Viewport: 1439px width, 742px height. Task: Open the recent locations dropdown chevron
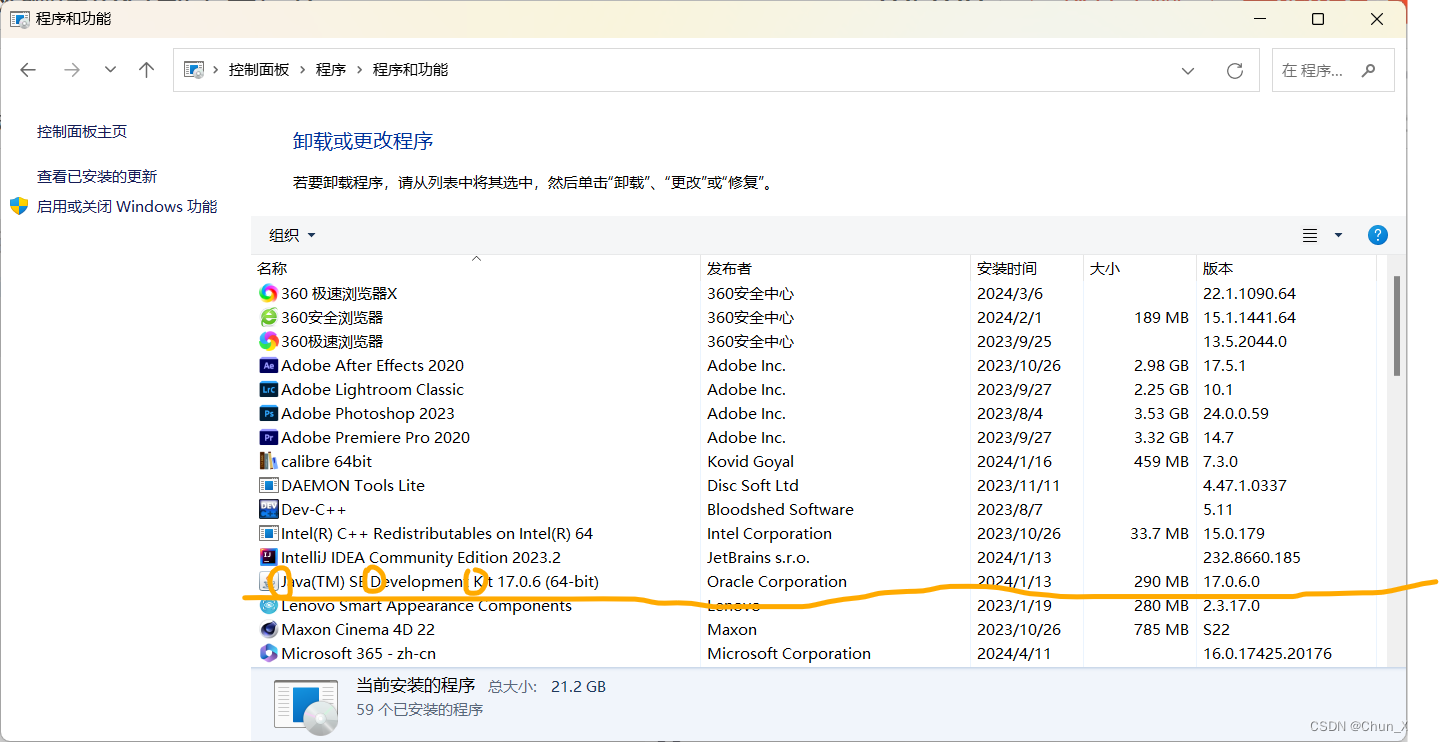click(x=110, y=70)
